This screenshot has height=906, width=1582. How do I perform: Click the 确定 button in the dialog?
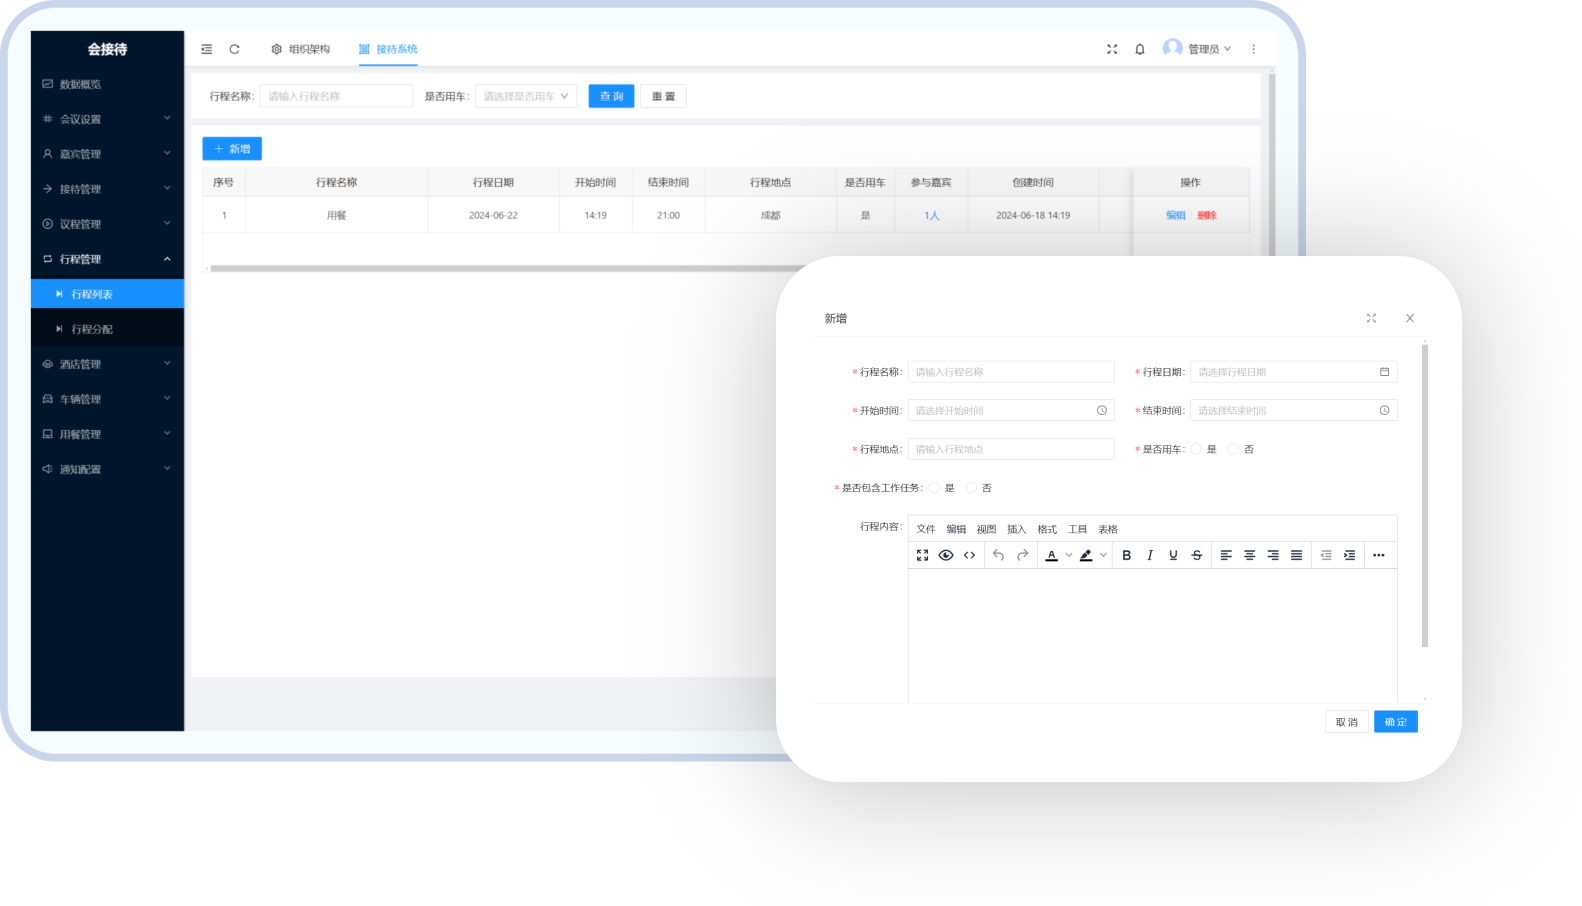coord(1395,722)
